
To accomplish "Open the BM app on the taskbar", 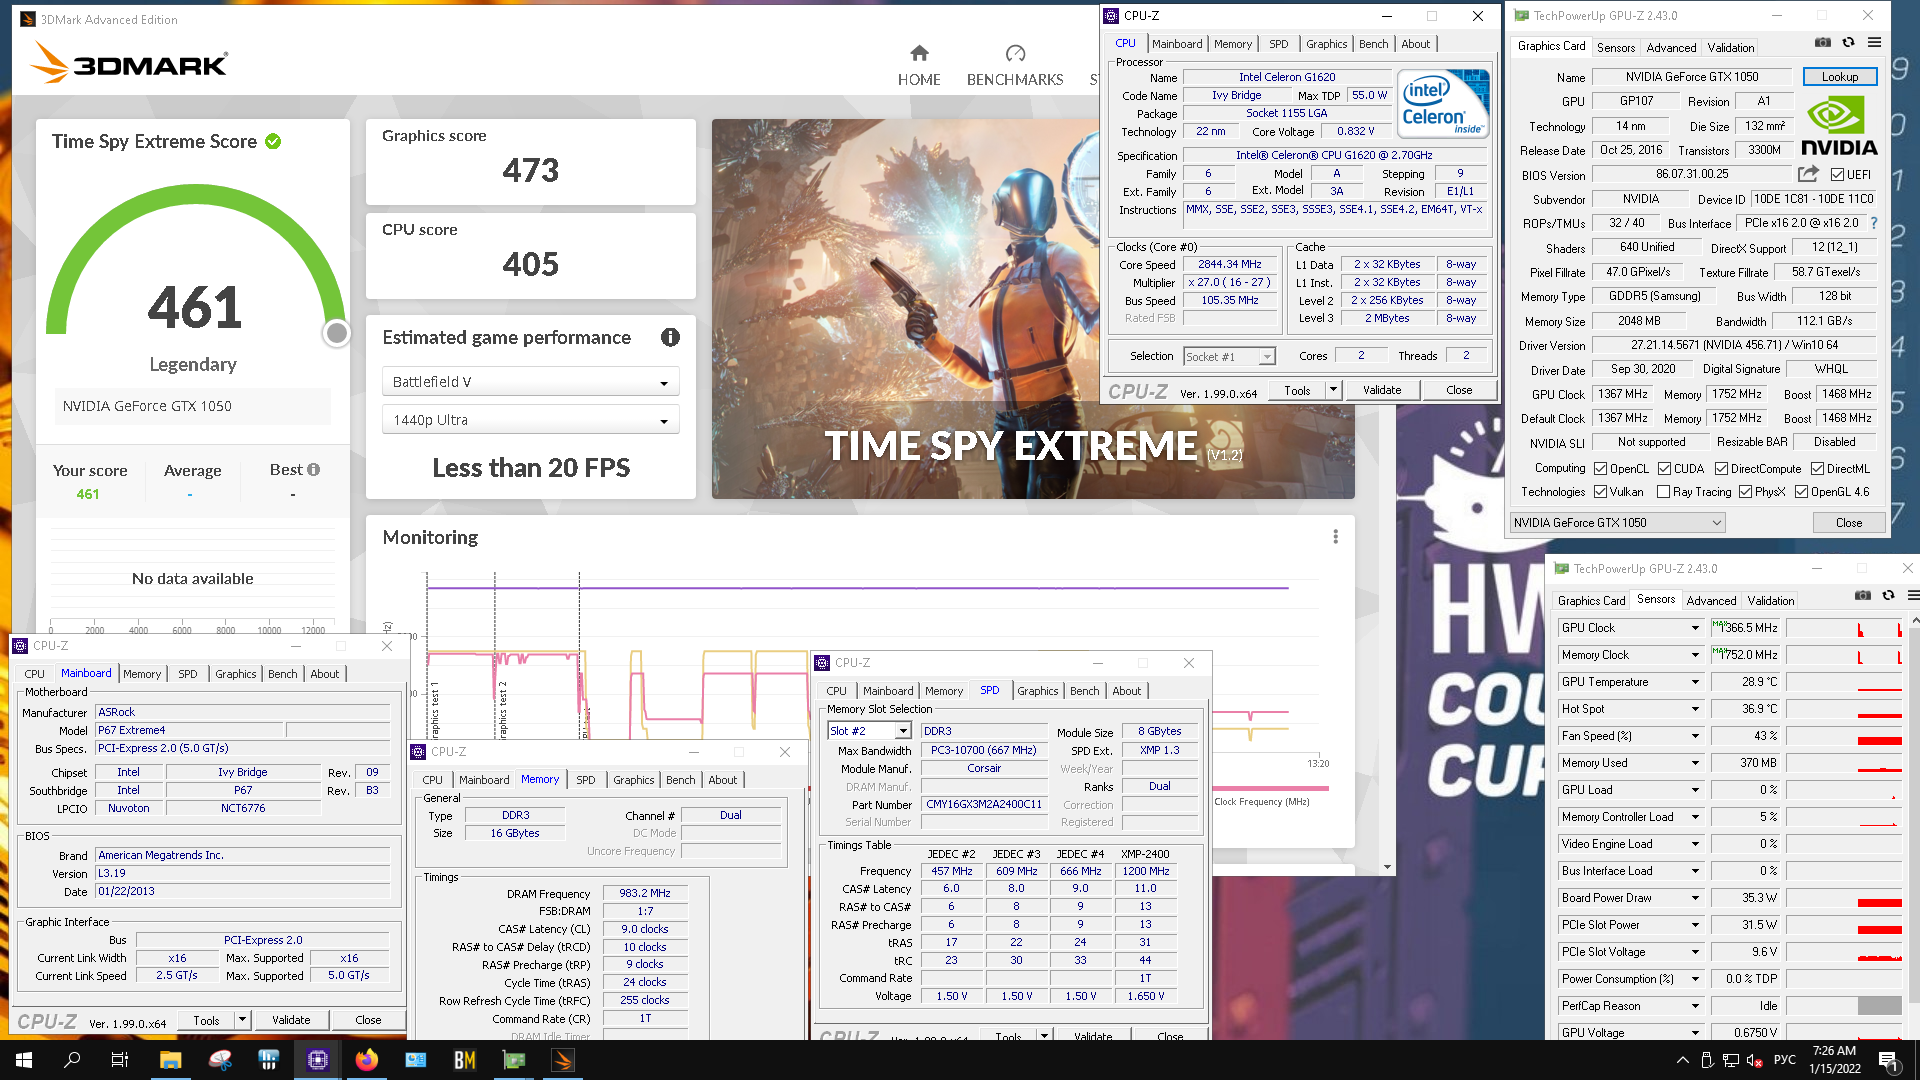I will (464, 1060).
